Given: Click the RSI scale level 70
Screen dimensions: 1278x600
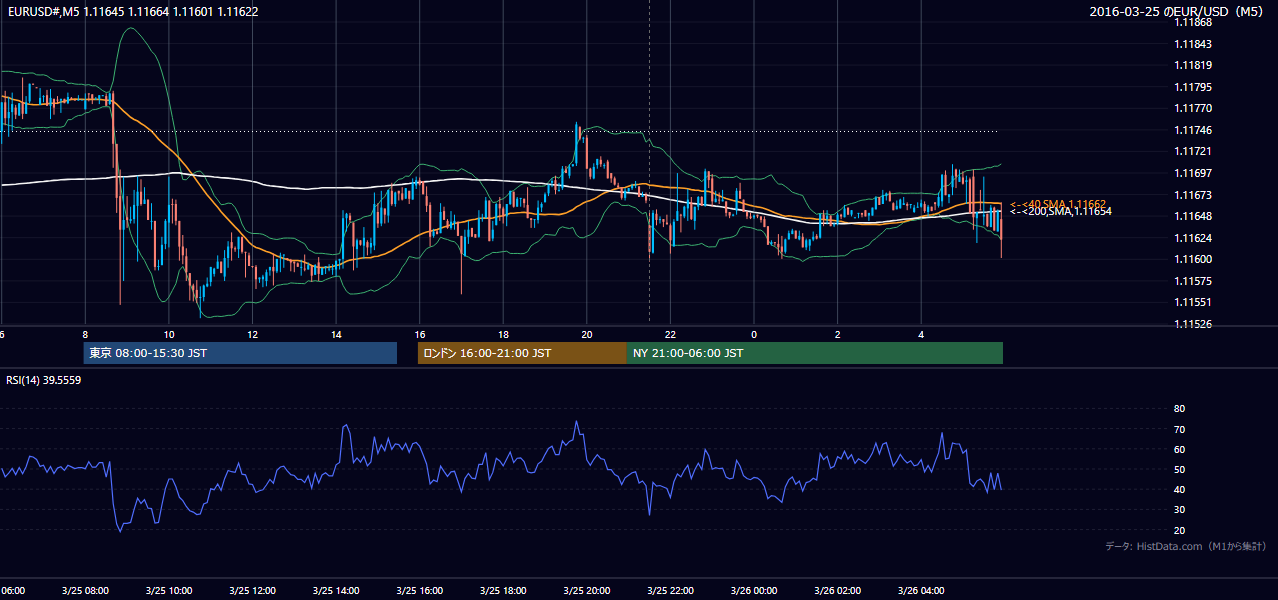Looking at the screenshot, I should [x=1180, y=430].
